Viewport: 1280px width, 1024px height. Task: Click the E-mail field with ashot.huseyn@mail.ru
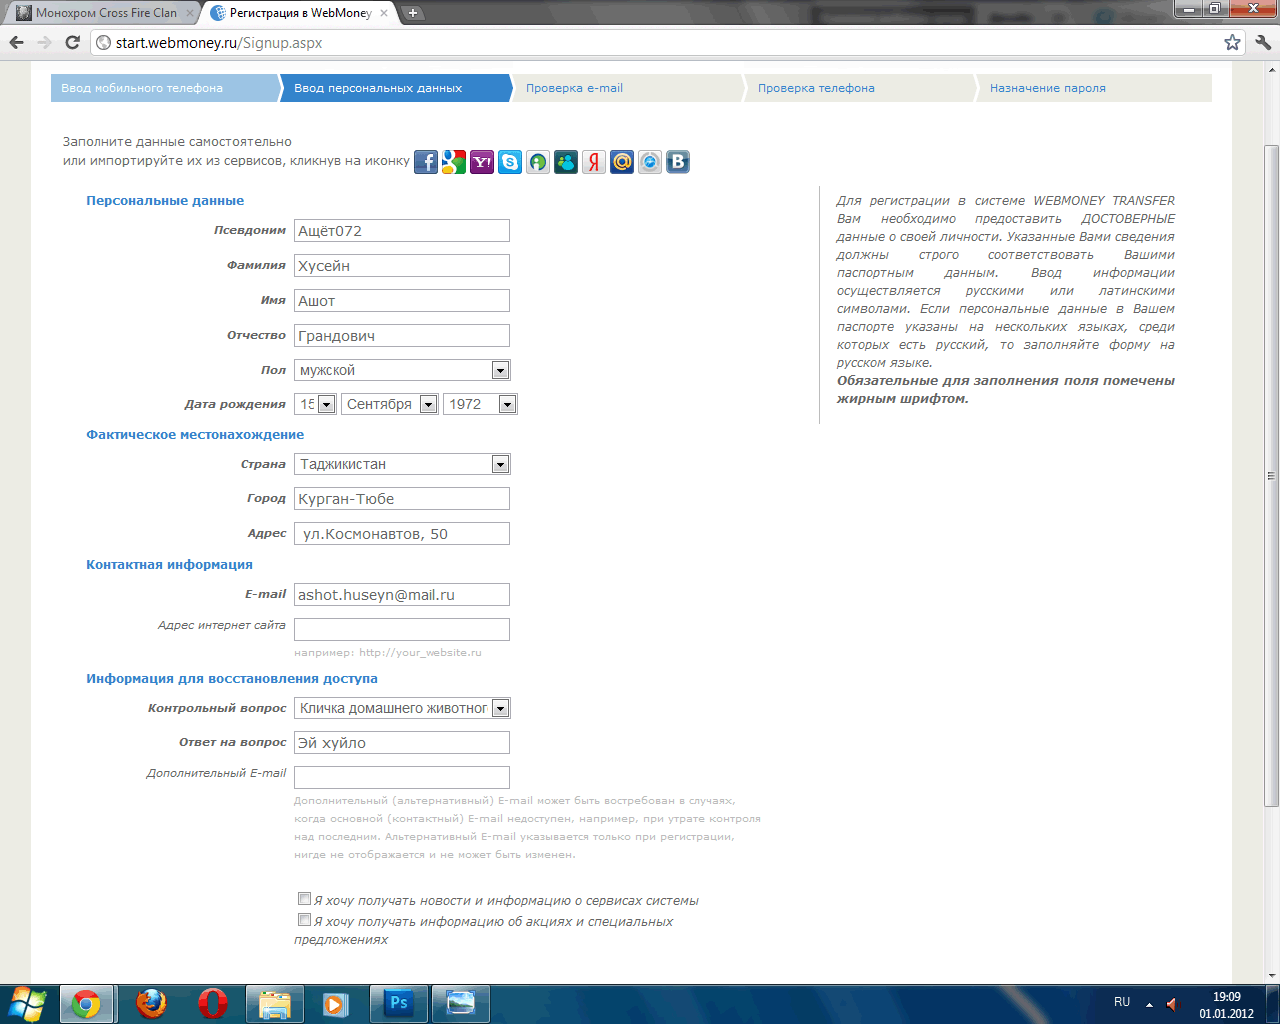402,594
